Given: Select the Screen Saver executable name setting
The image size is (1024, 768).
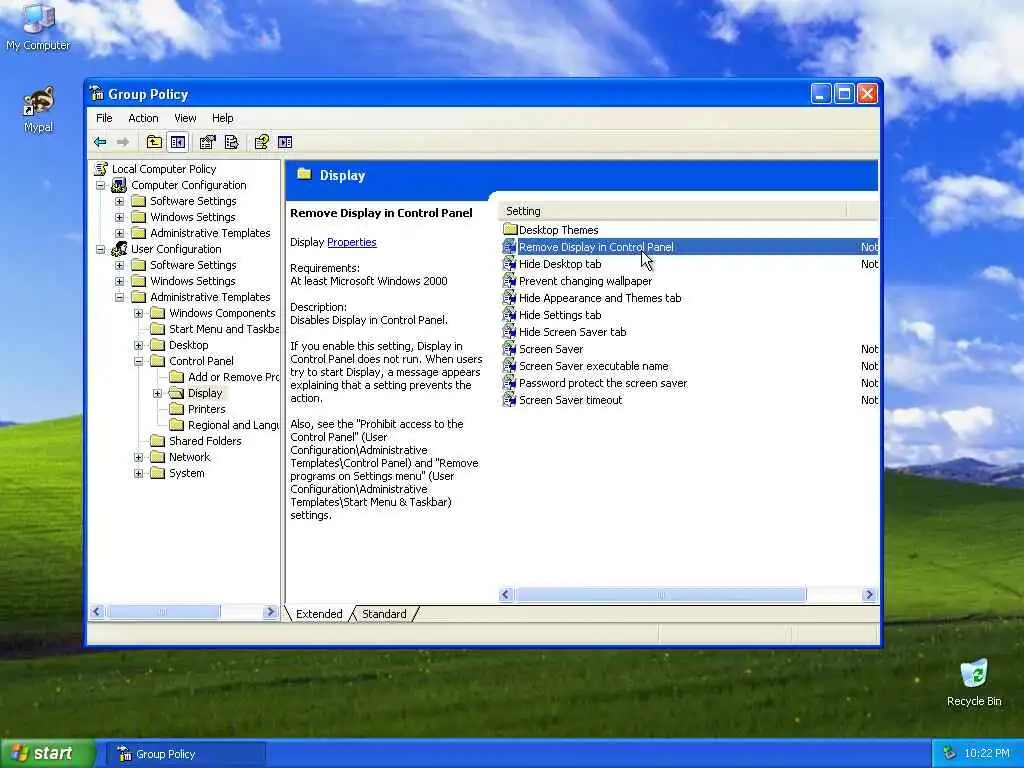Looking at the screenshot, I should (x=593, y=366).
